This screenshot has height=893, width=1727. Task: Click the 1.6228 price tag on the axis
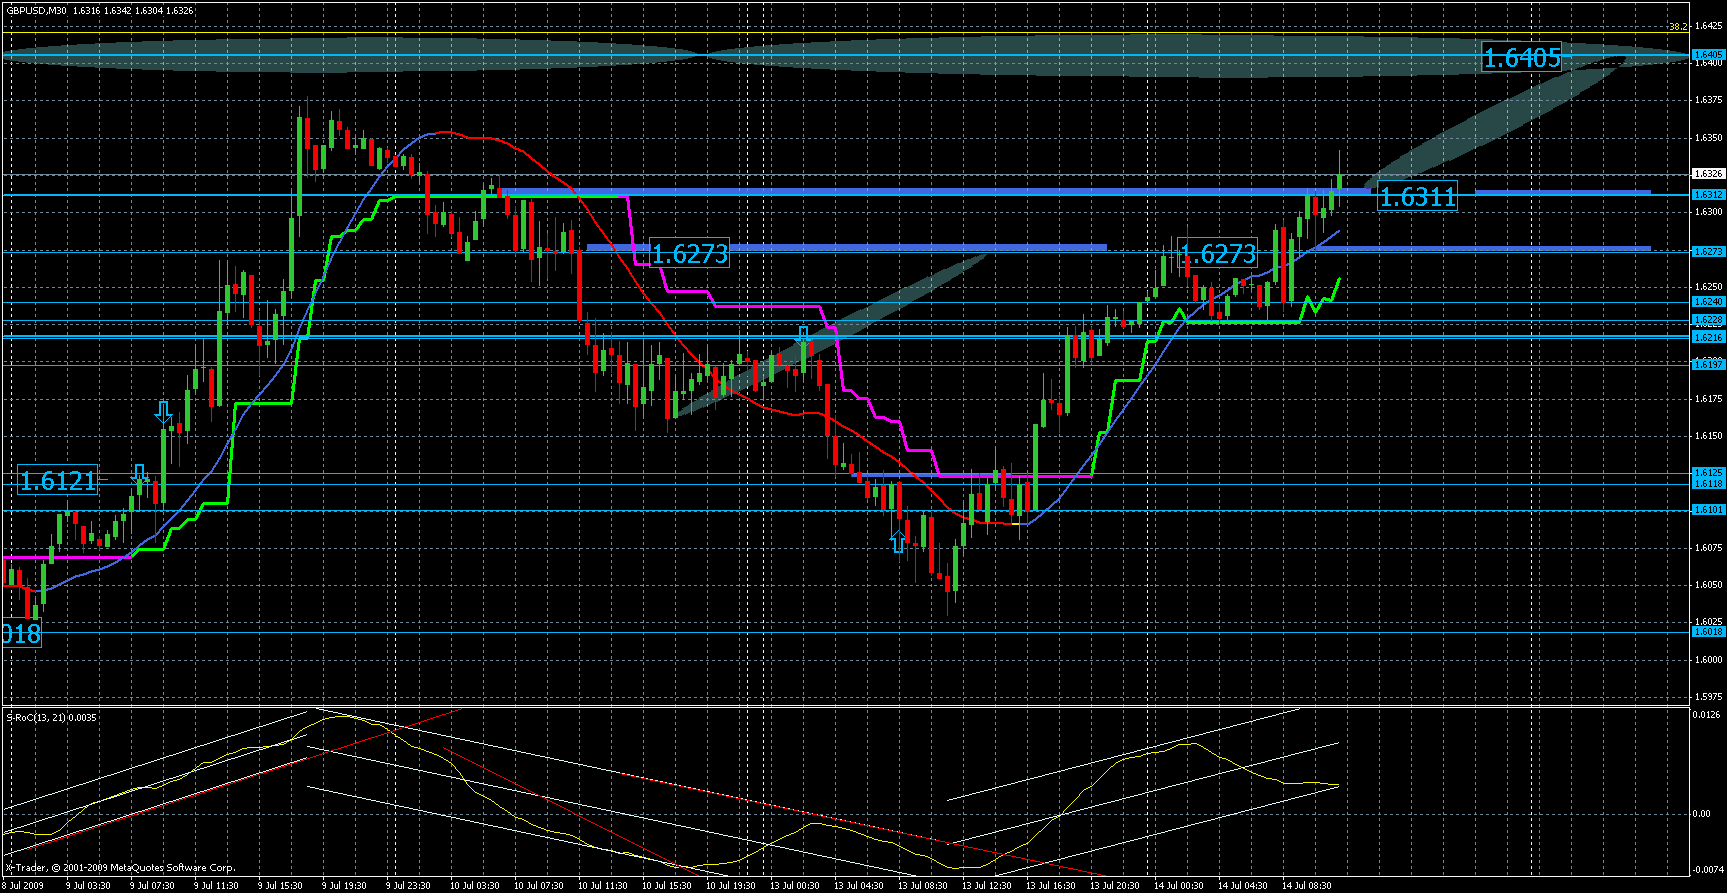click(1707, 320)
